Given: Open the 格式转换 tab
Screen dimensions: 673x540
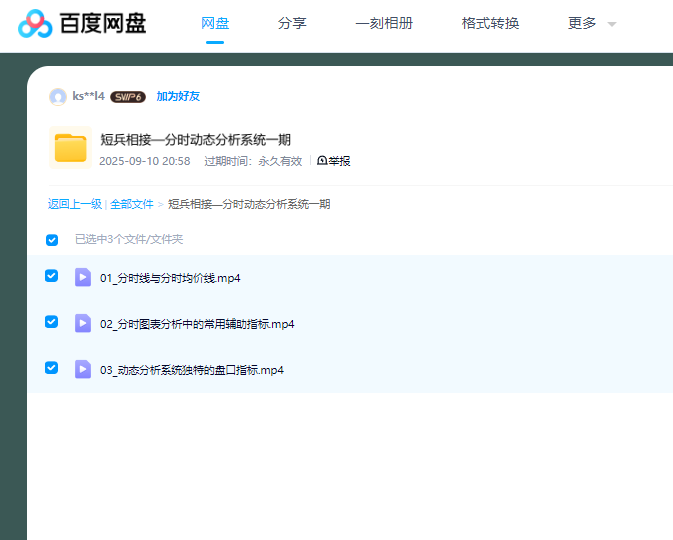Looking at the screenshot, I should [x=490, y=23].
